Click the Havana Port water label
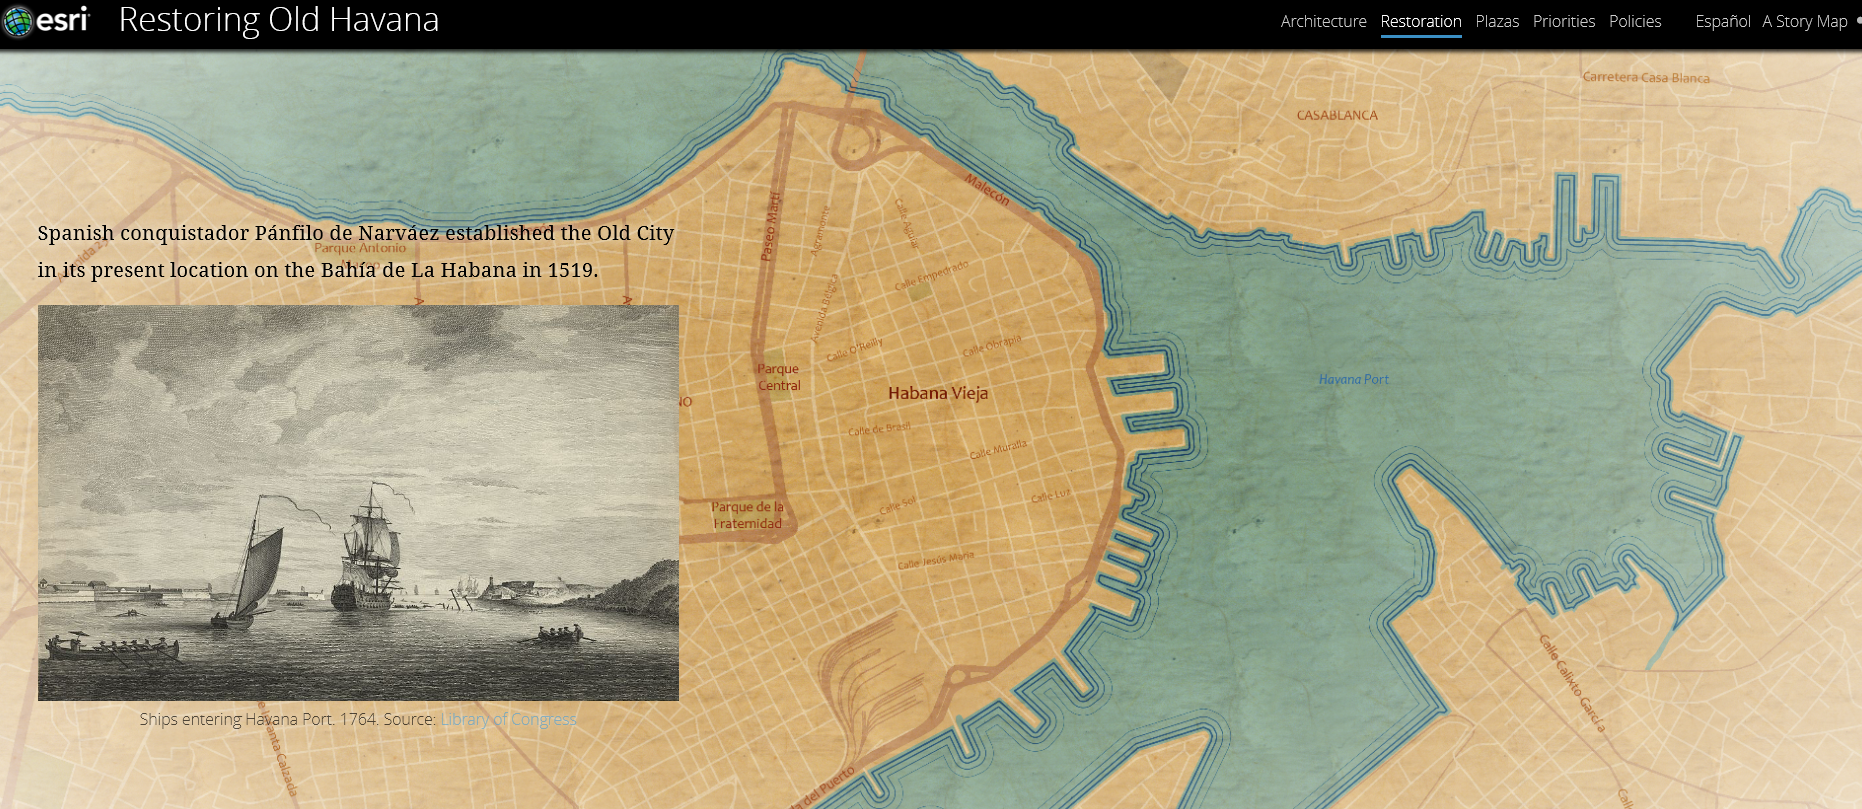The width and height of the screenshot is (1862, 809). 1353,379
